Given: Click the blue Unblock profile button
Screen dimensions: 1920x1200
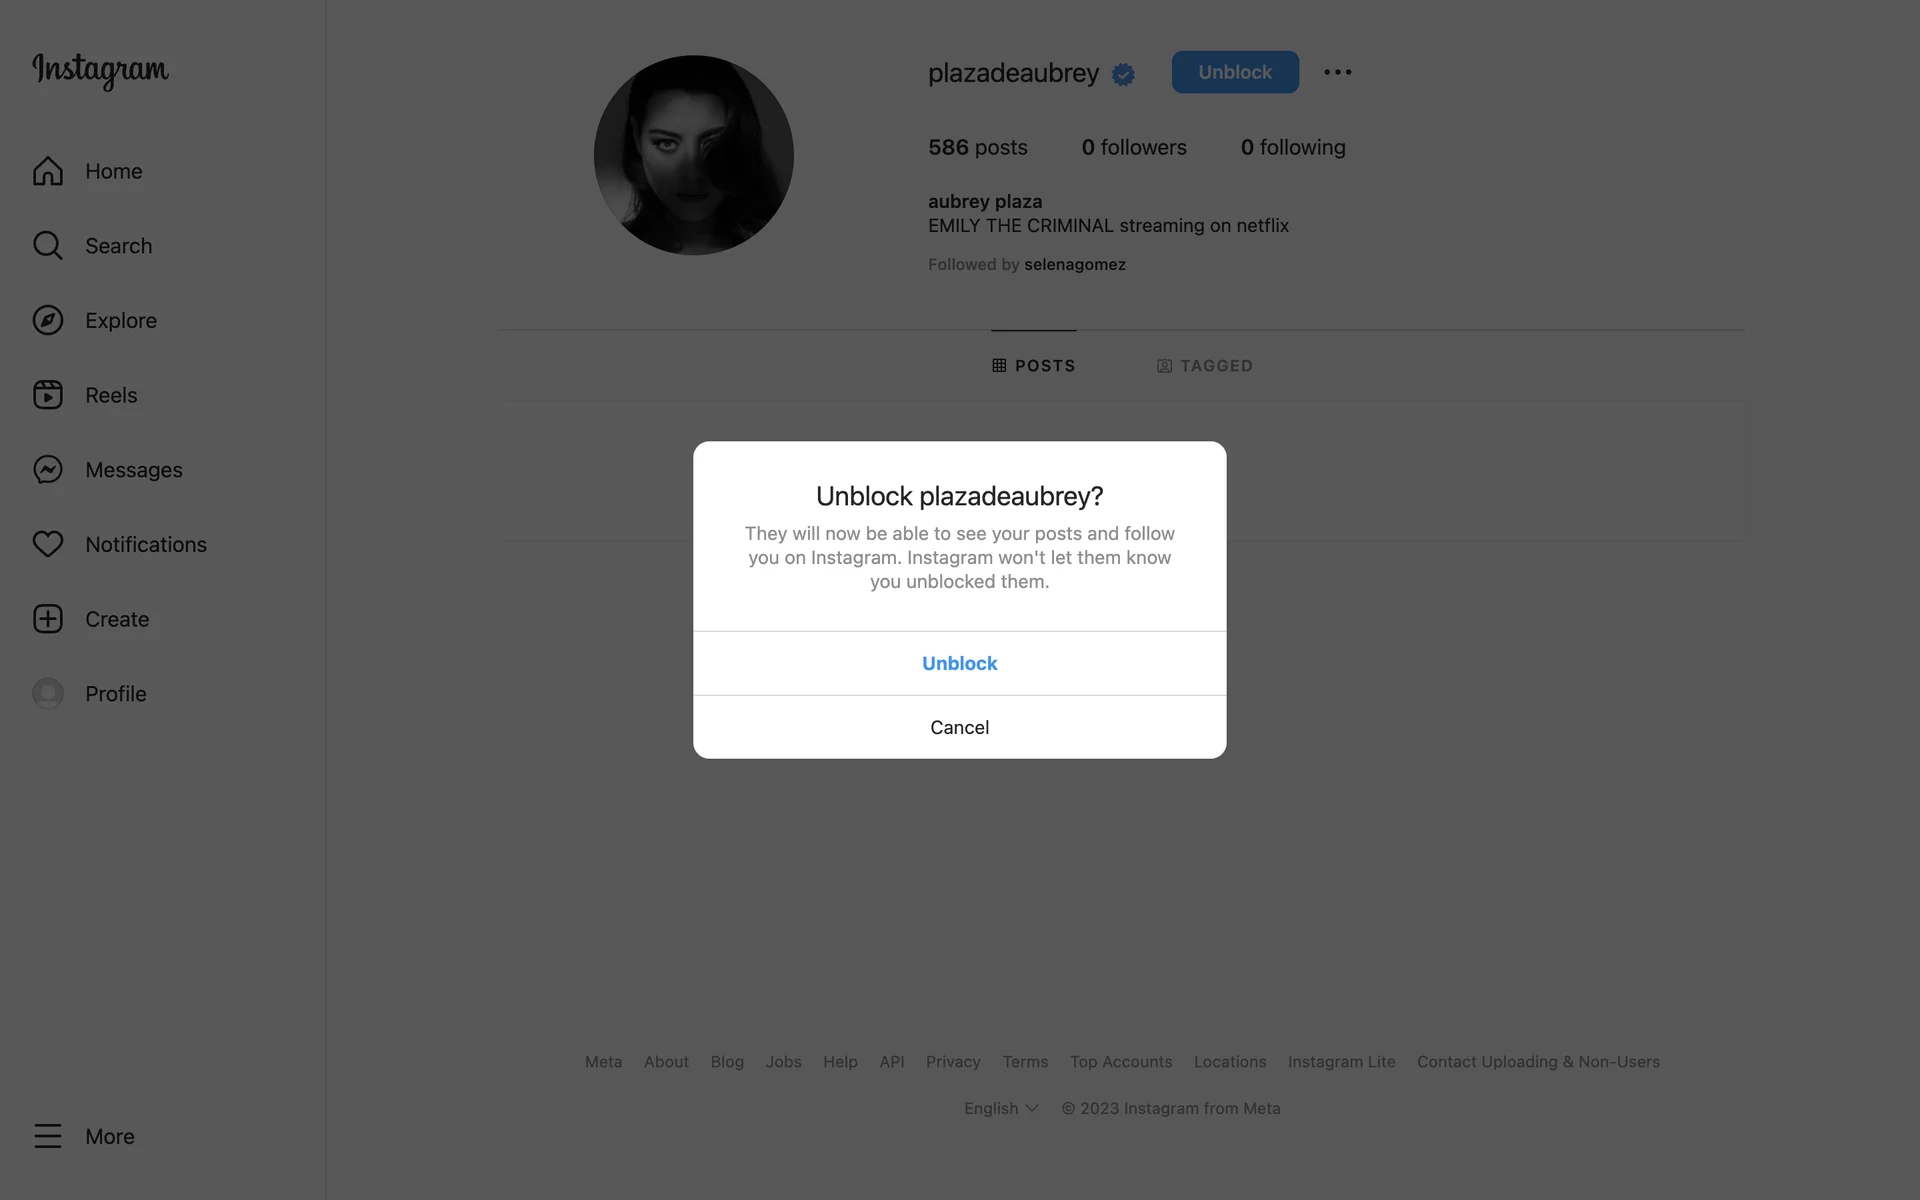Looking at the screenshot, I should (1235, 72).
